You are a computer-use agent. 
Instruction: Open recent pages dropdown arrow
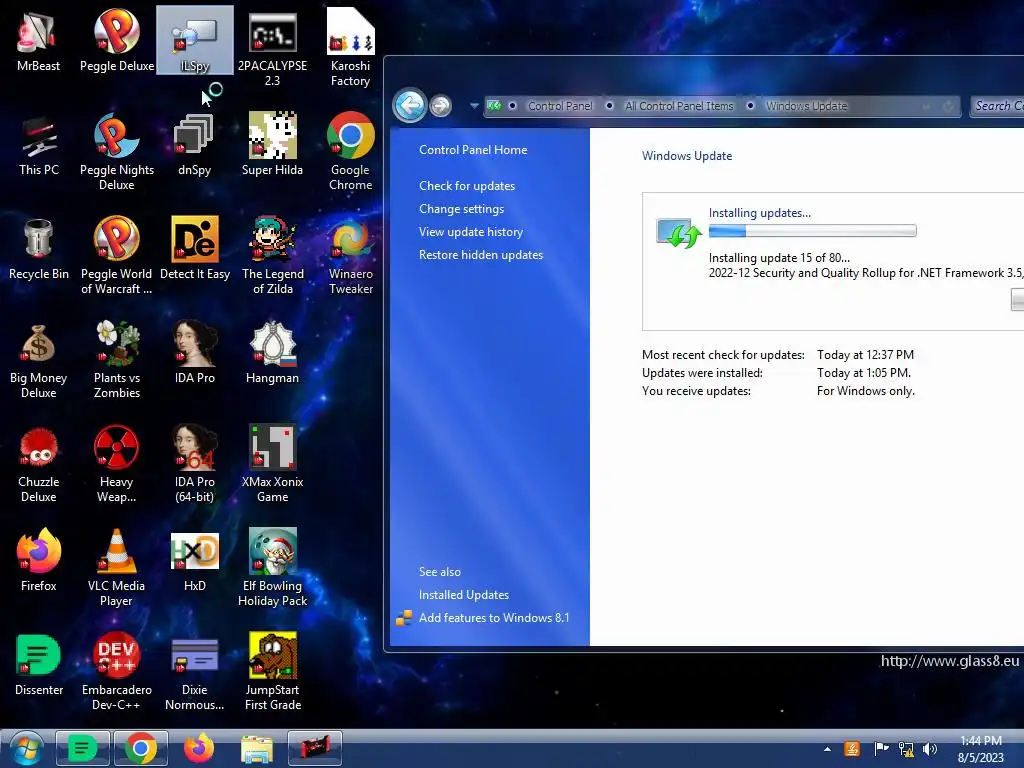473,105
